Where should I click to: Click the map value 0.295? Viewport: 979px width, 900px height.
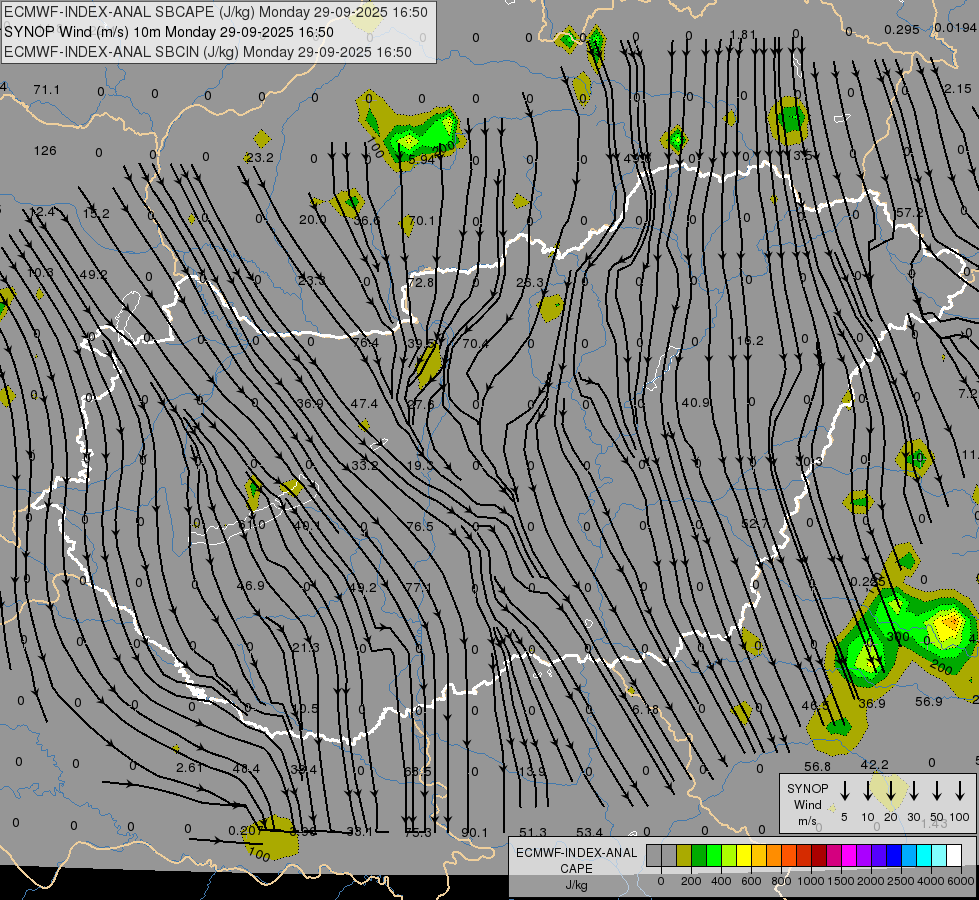tap(902, 29)
